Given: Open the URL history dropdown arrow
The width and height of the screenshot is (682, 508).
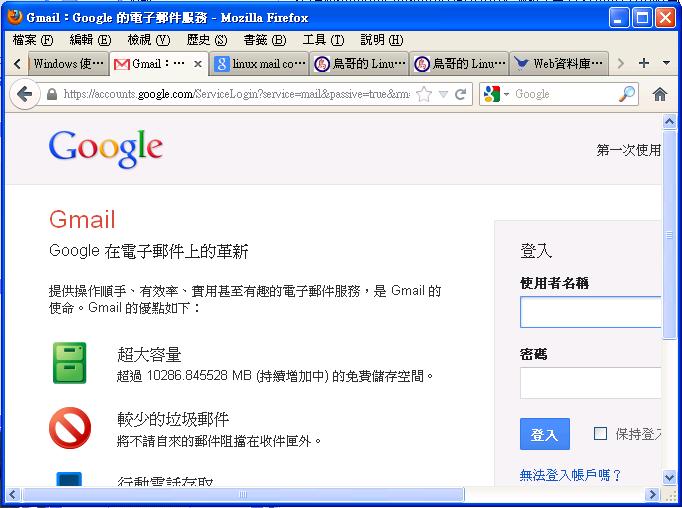Looking at the screenshot, I should [443, 94].
